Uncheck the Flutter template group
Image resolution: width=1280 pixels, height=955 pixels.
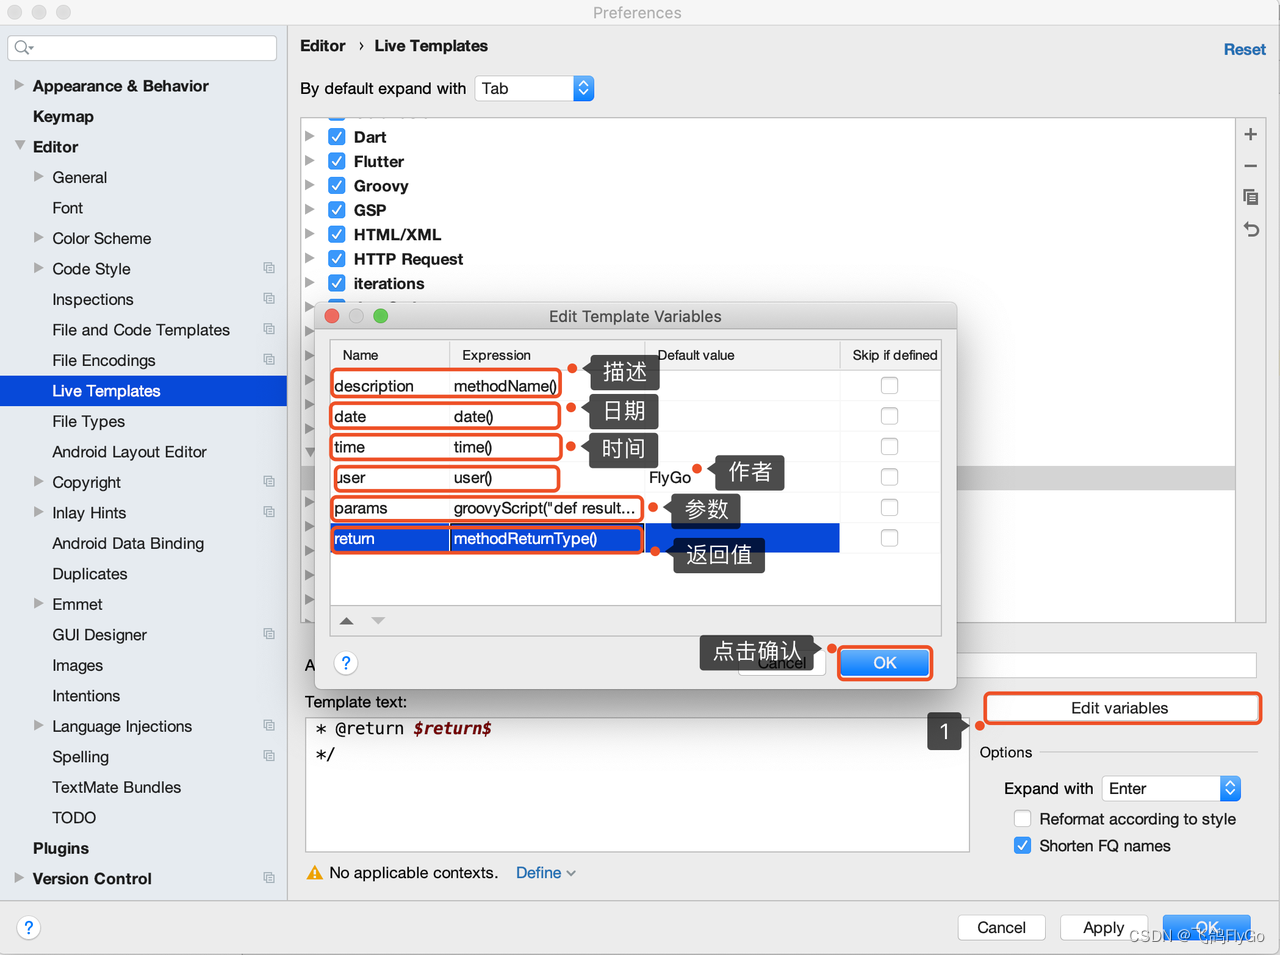coord(337,161)
